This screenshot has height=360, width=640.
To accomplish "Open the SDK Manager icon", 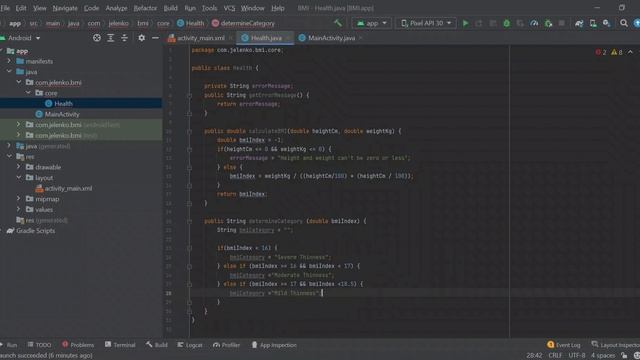I will point(607,23).
